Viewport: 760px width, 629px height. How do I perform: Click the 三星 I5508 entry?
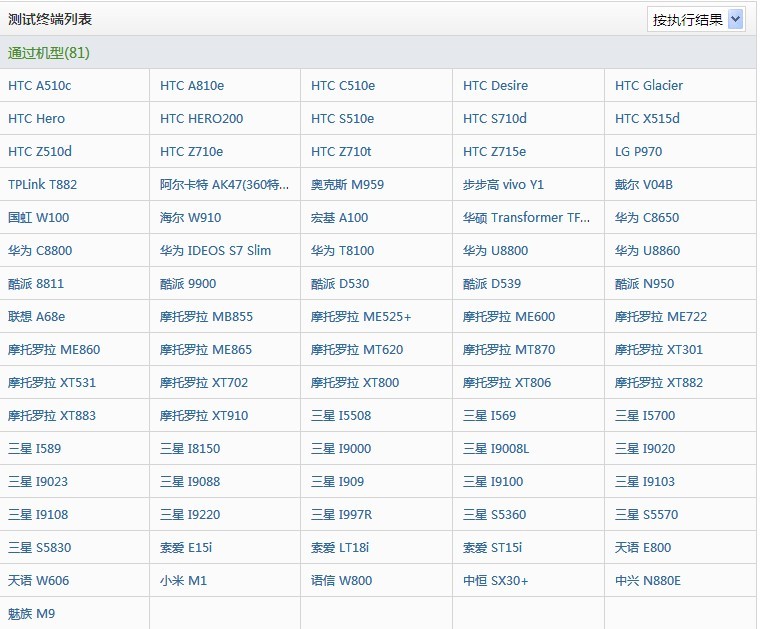click(x=341, y=415)
